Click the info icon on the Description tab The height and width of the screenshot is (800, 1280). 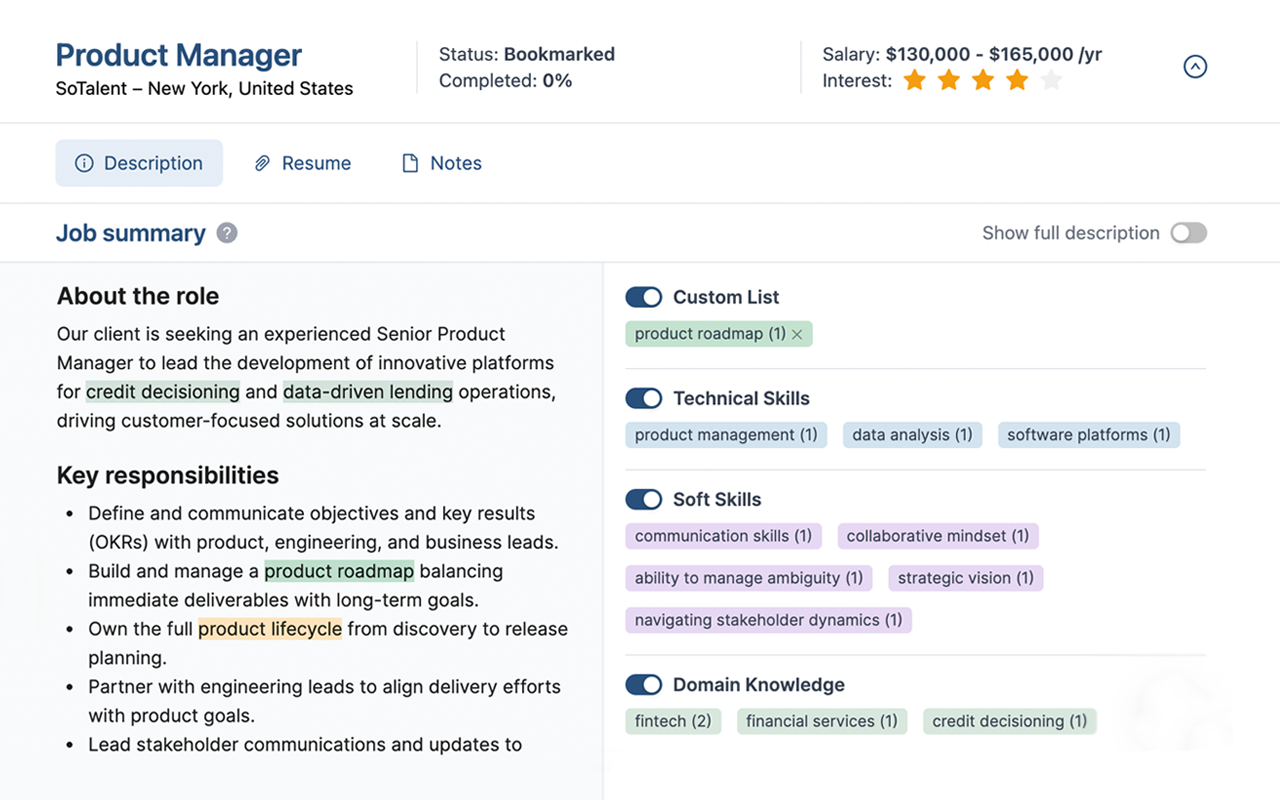pos(83,163)
